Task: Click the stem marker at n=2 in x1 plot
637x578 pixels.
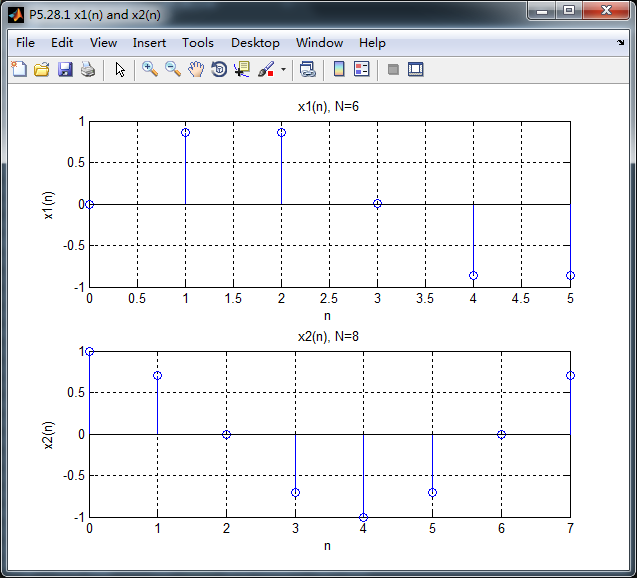Action: (x=282, y=132)
